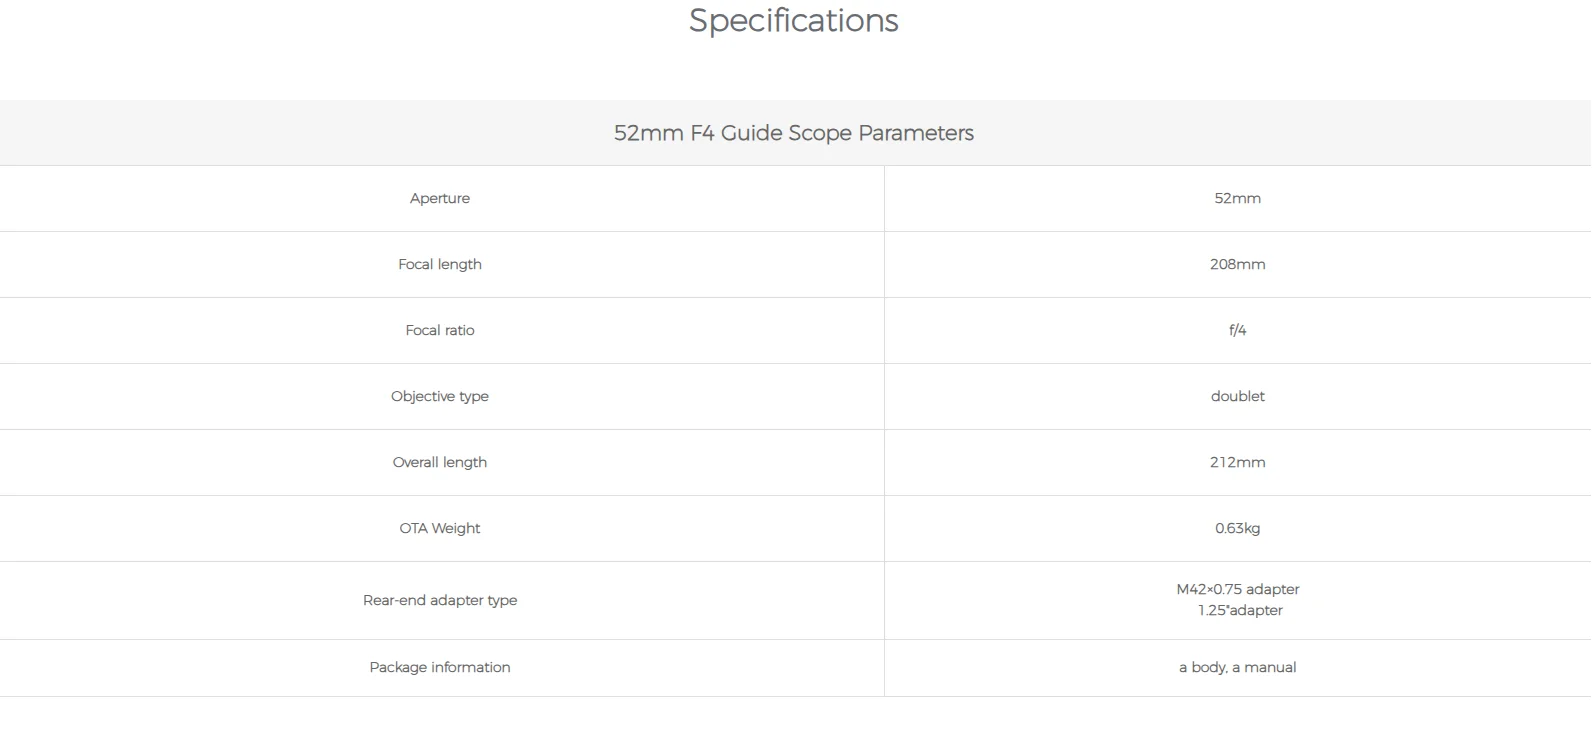The image size is (1594, 734).
Task: Click the doublet objective value
Action: pyautogui.click(x=1237, y=396)
